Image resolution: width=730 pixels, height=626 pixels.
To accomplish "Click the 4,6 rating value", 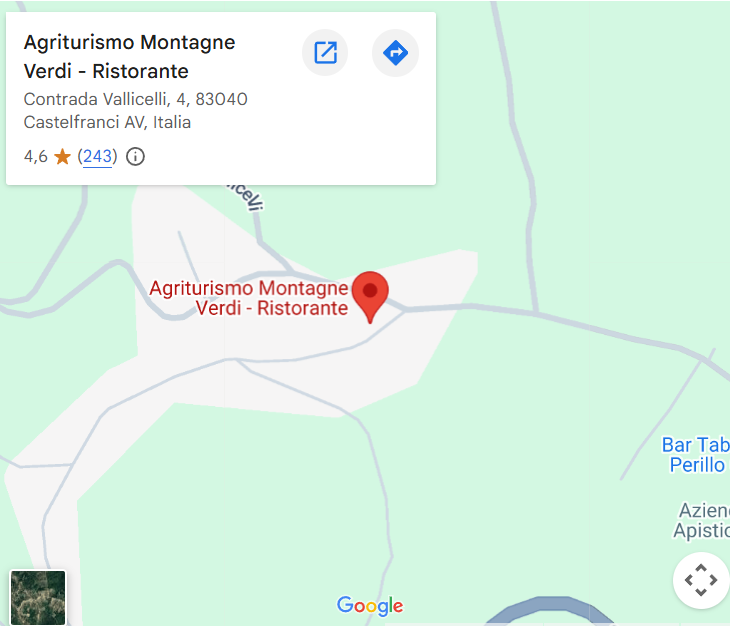I will [36, 156].
